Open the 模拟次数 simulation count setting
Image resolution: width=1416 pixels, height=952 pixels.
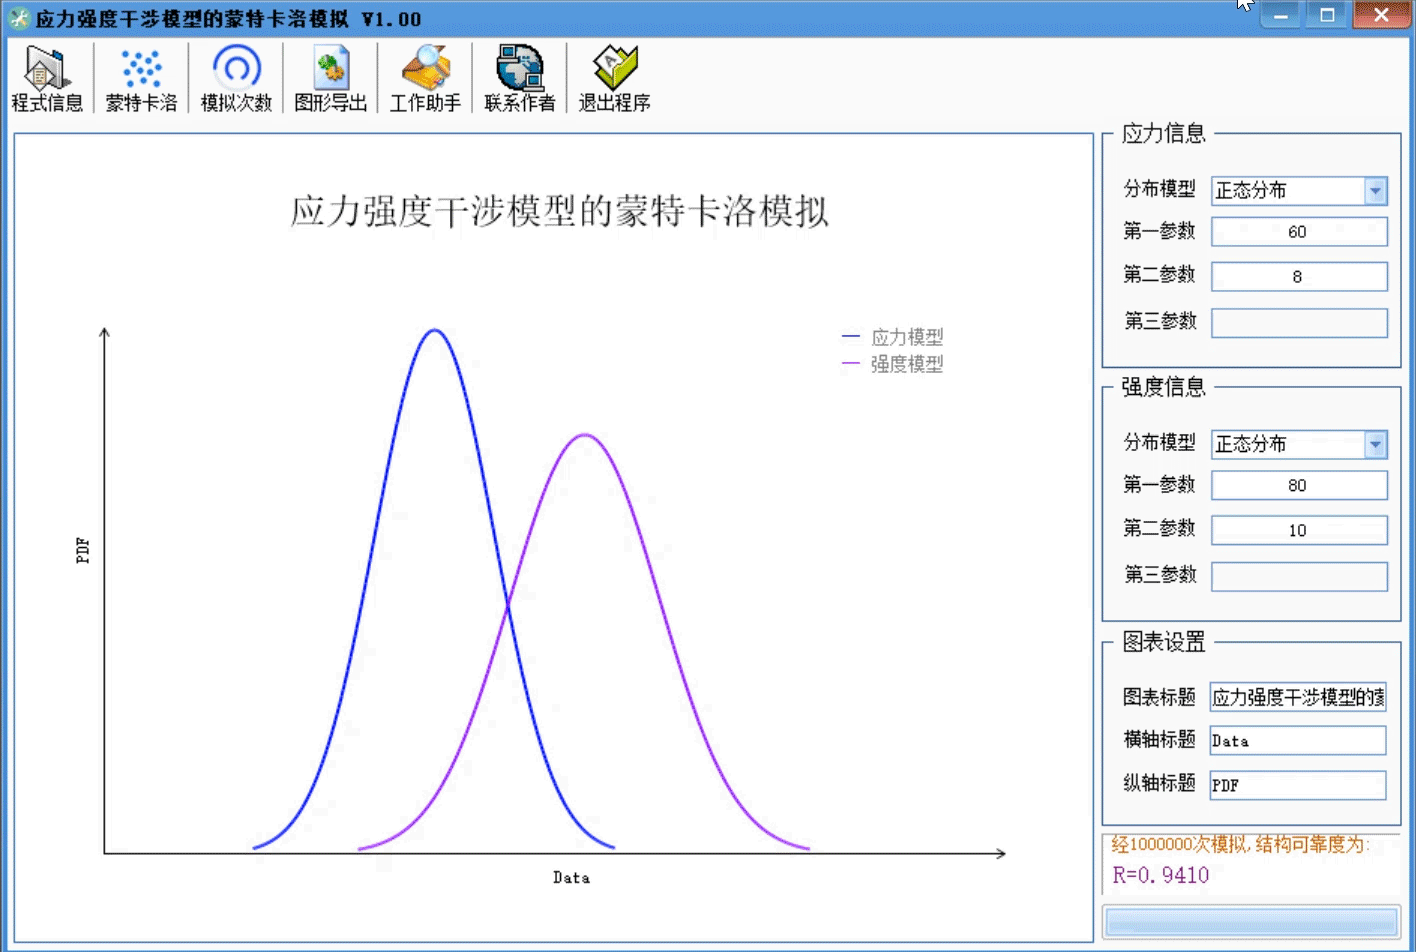pyautogui.click(x=236, y=79)
